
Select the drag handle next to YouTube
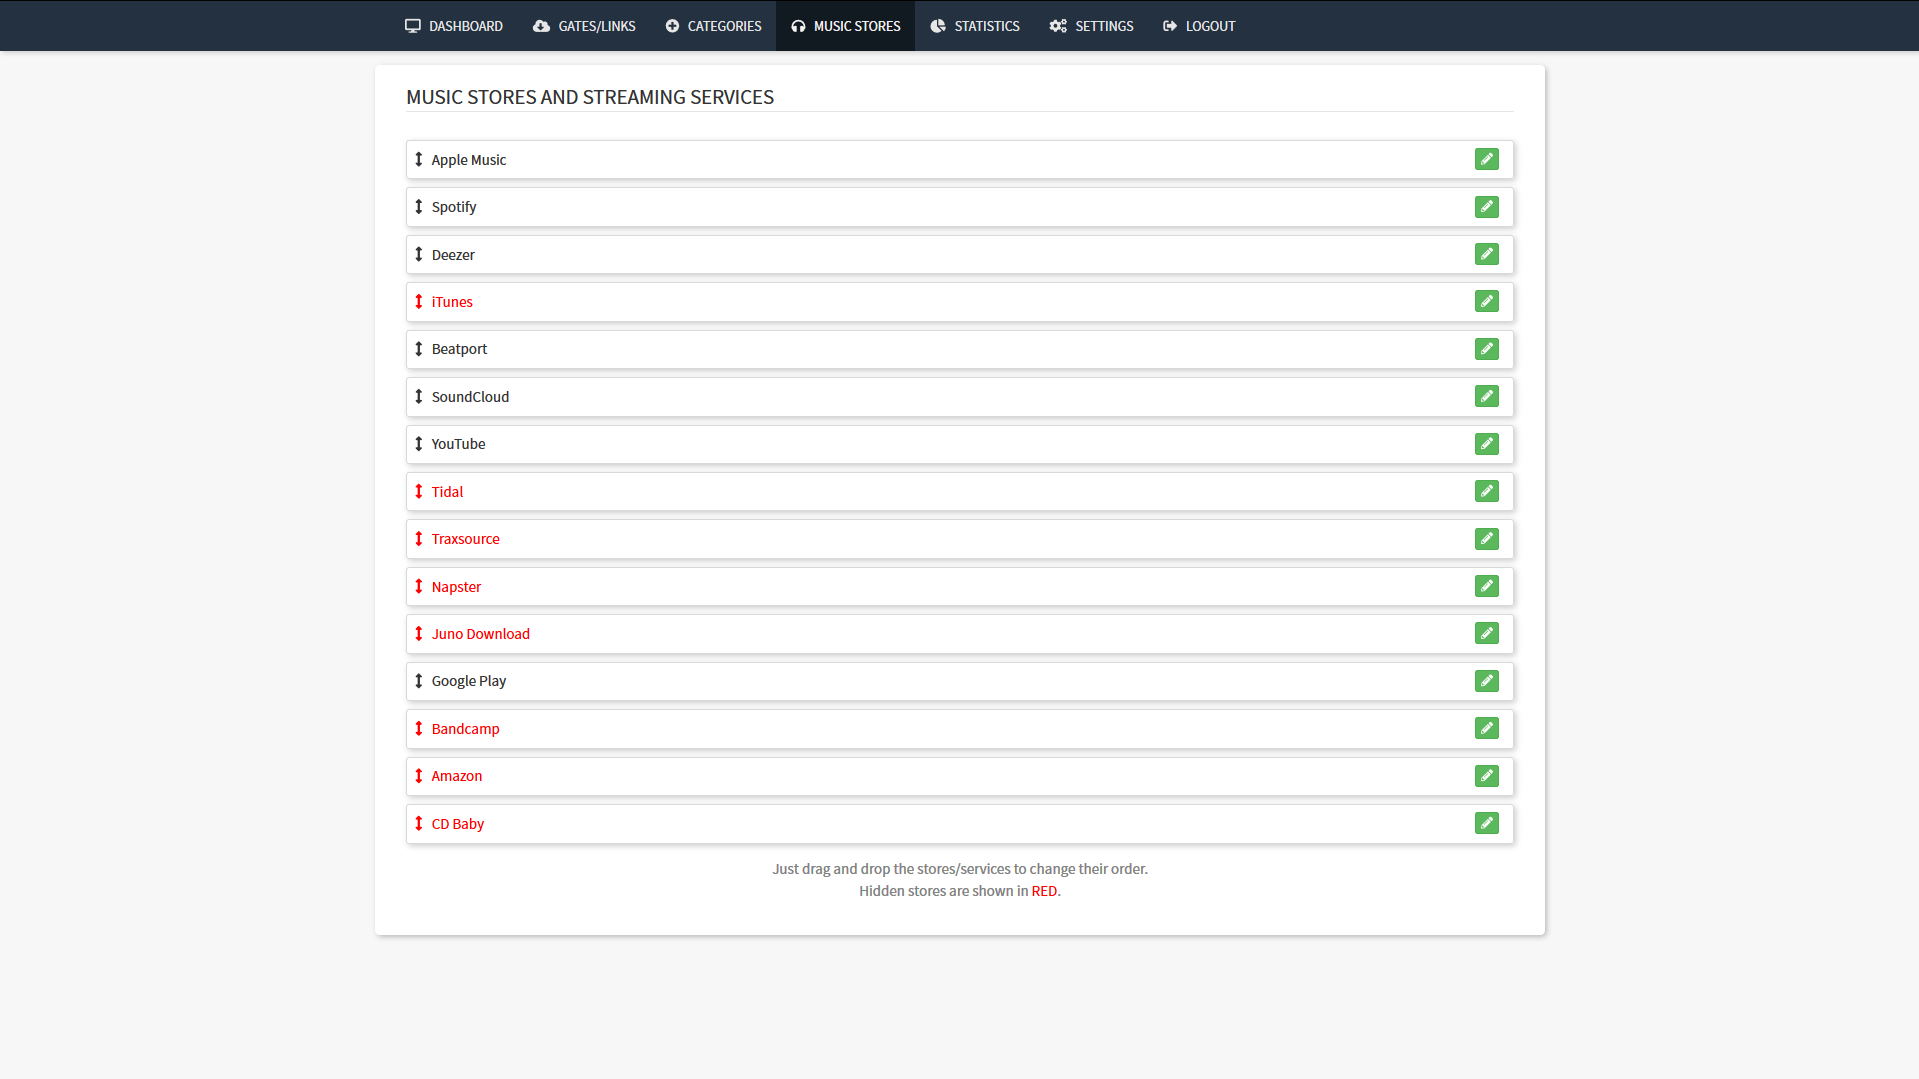point(418,444)
